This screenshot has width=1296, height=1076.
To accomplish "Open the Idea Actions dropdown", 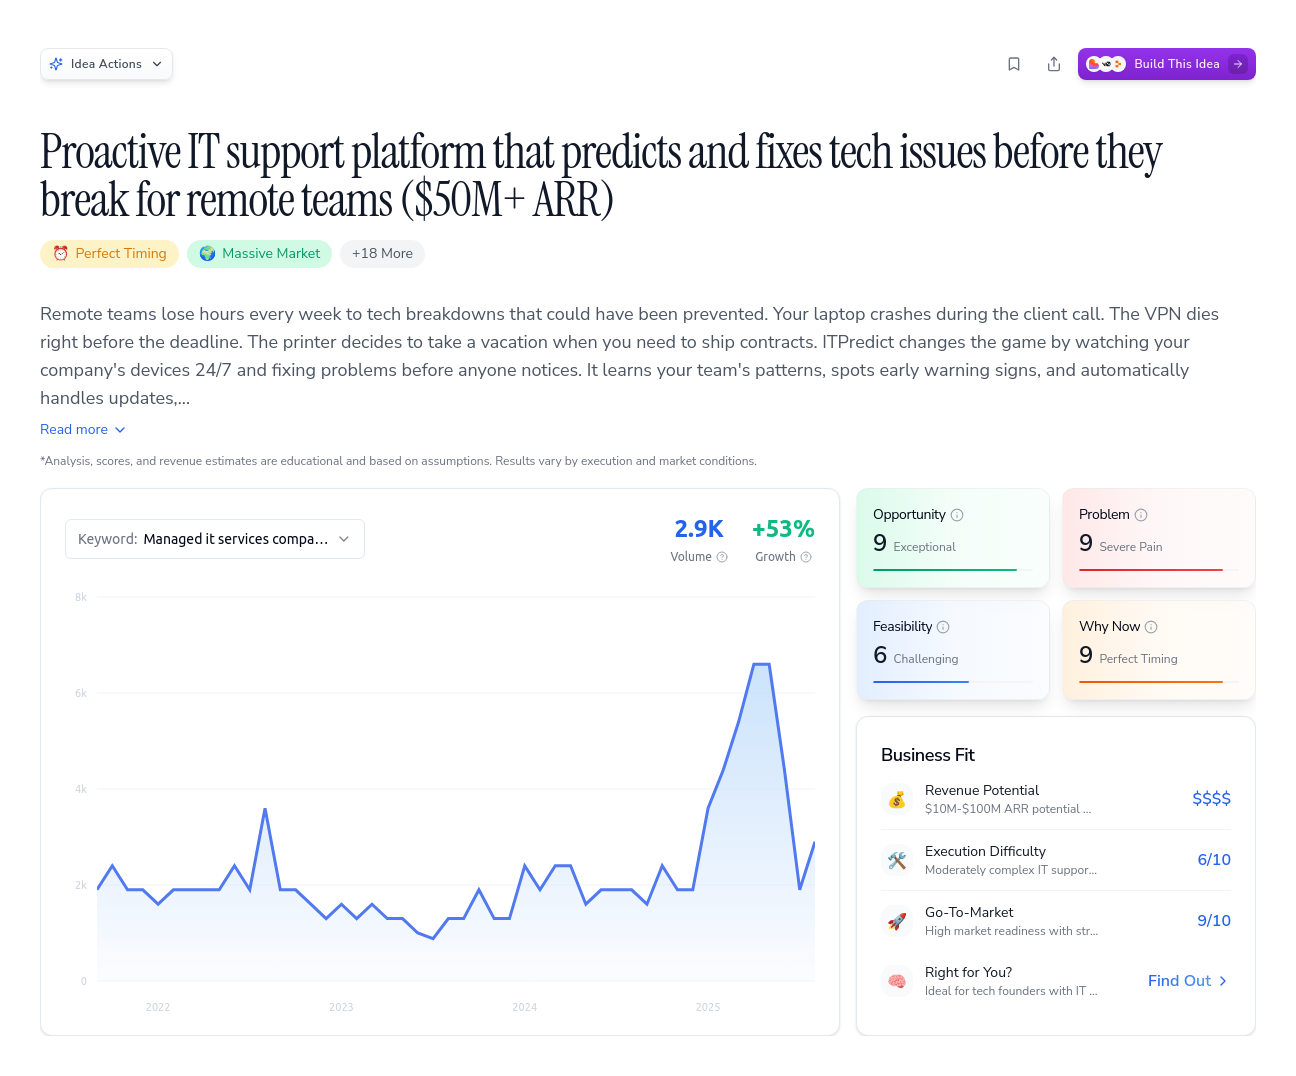I will (106, 63).
